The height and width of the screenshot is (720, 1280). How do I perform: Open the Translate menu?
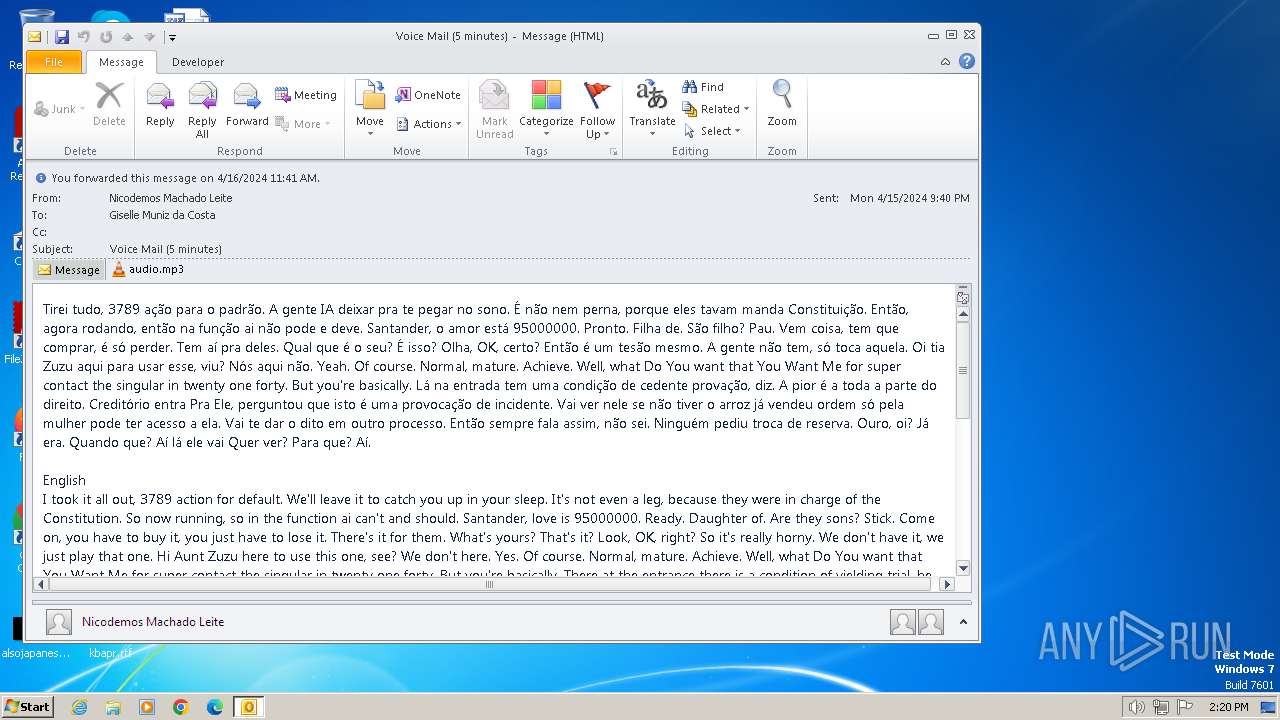coord(652,110)
